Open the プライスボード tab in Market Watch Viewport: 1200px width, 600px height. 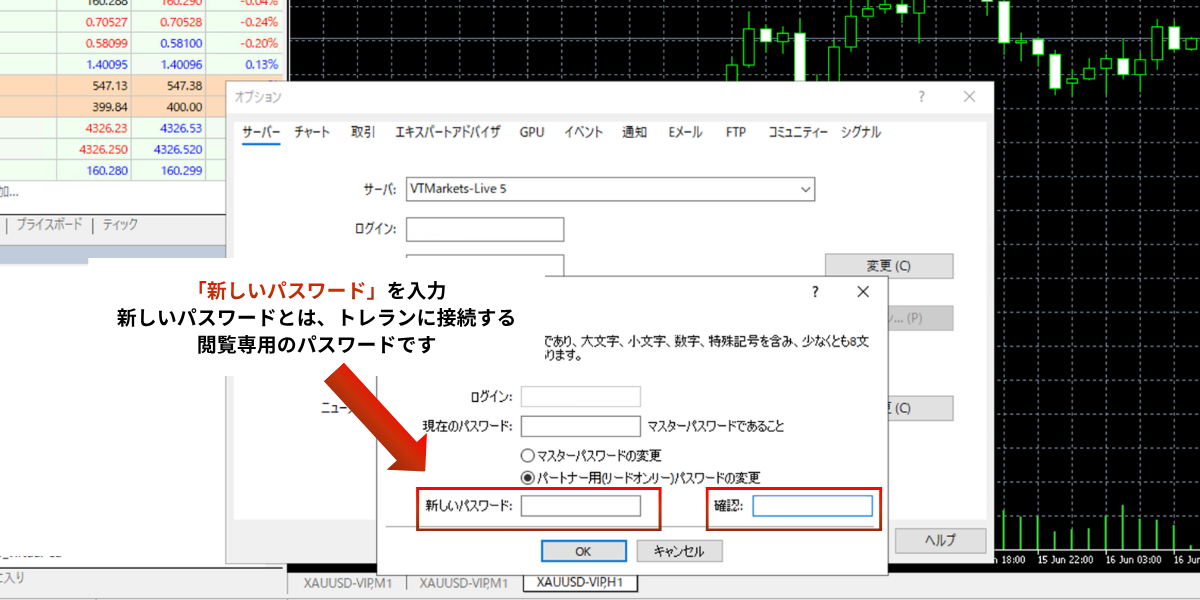coord(49,225)
